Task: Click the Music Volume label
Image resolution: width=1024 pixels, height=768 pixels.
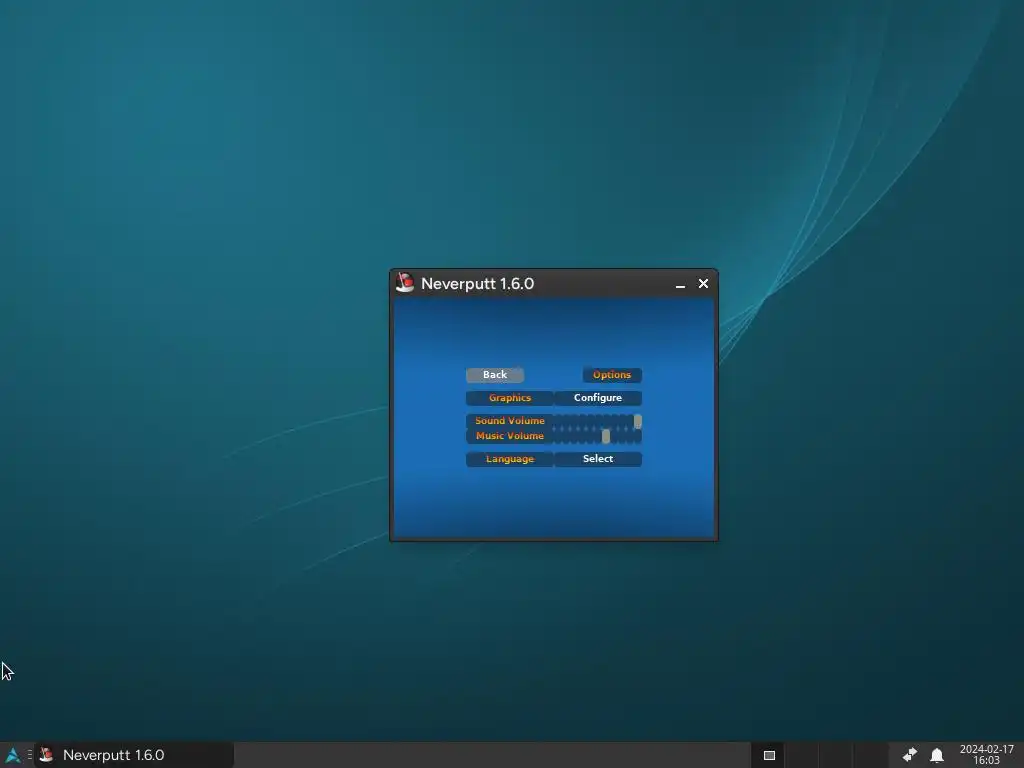Action: point(509,436)
